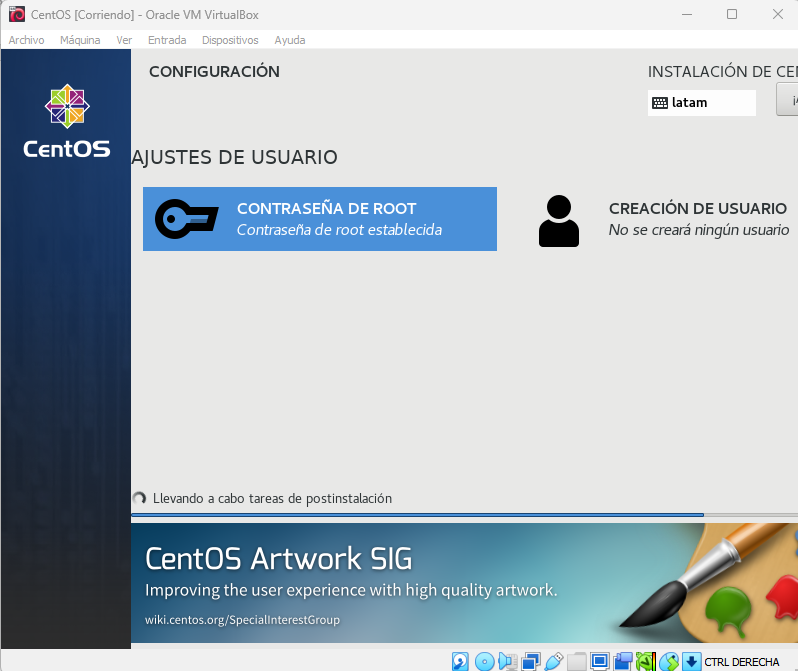Click the CentOS Artwork SIG banner
The height and width of the screenshot is (671, 798).
point(464,582)
